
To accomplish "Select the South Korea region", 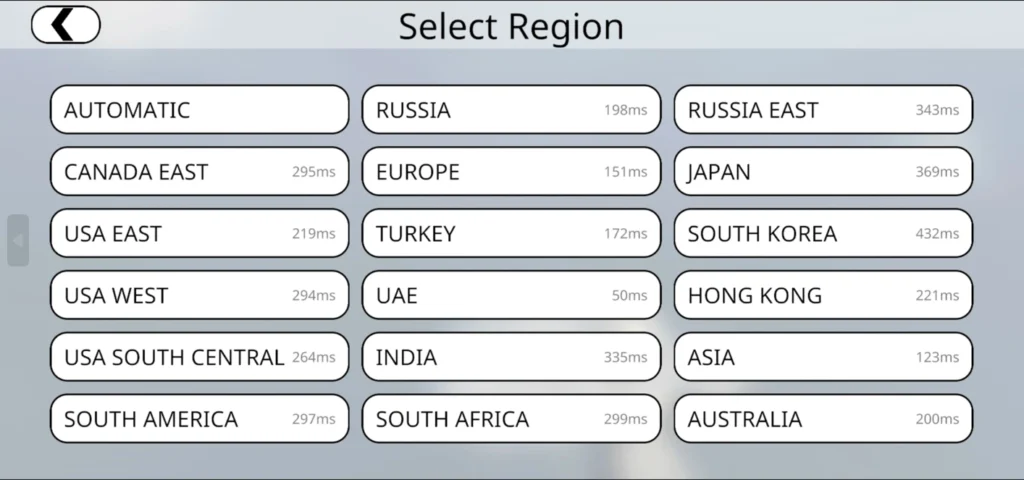I will (823, 234).
